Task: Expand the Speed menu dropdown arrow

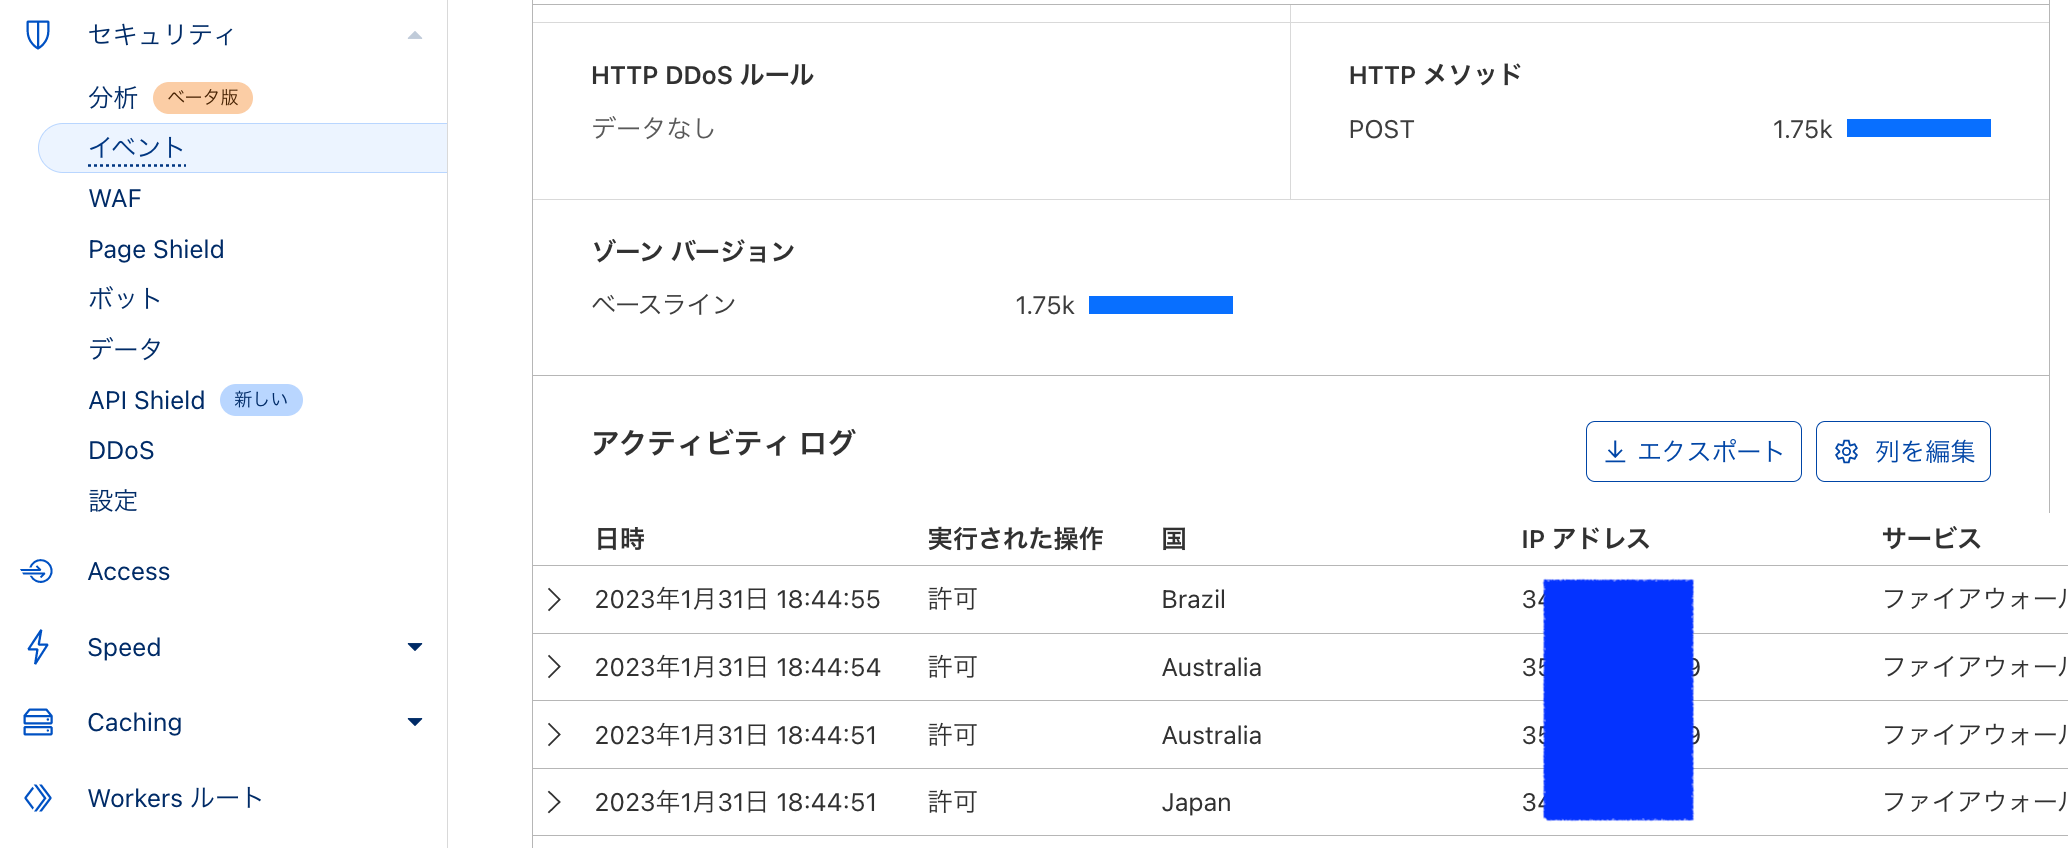Action: pyautogui.click(x=415, y=647)
